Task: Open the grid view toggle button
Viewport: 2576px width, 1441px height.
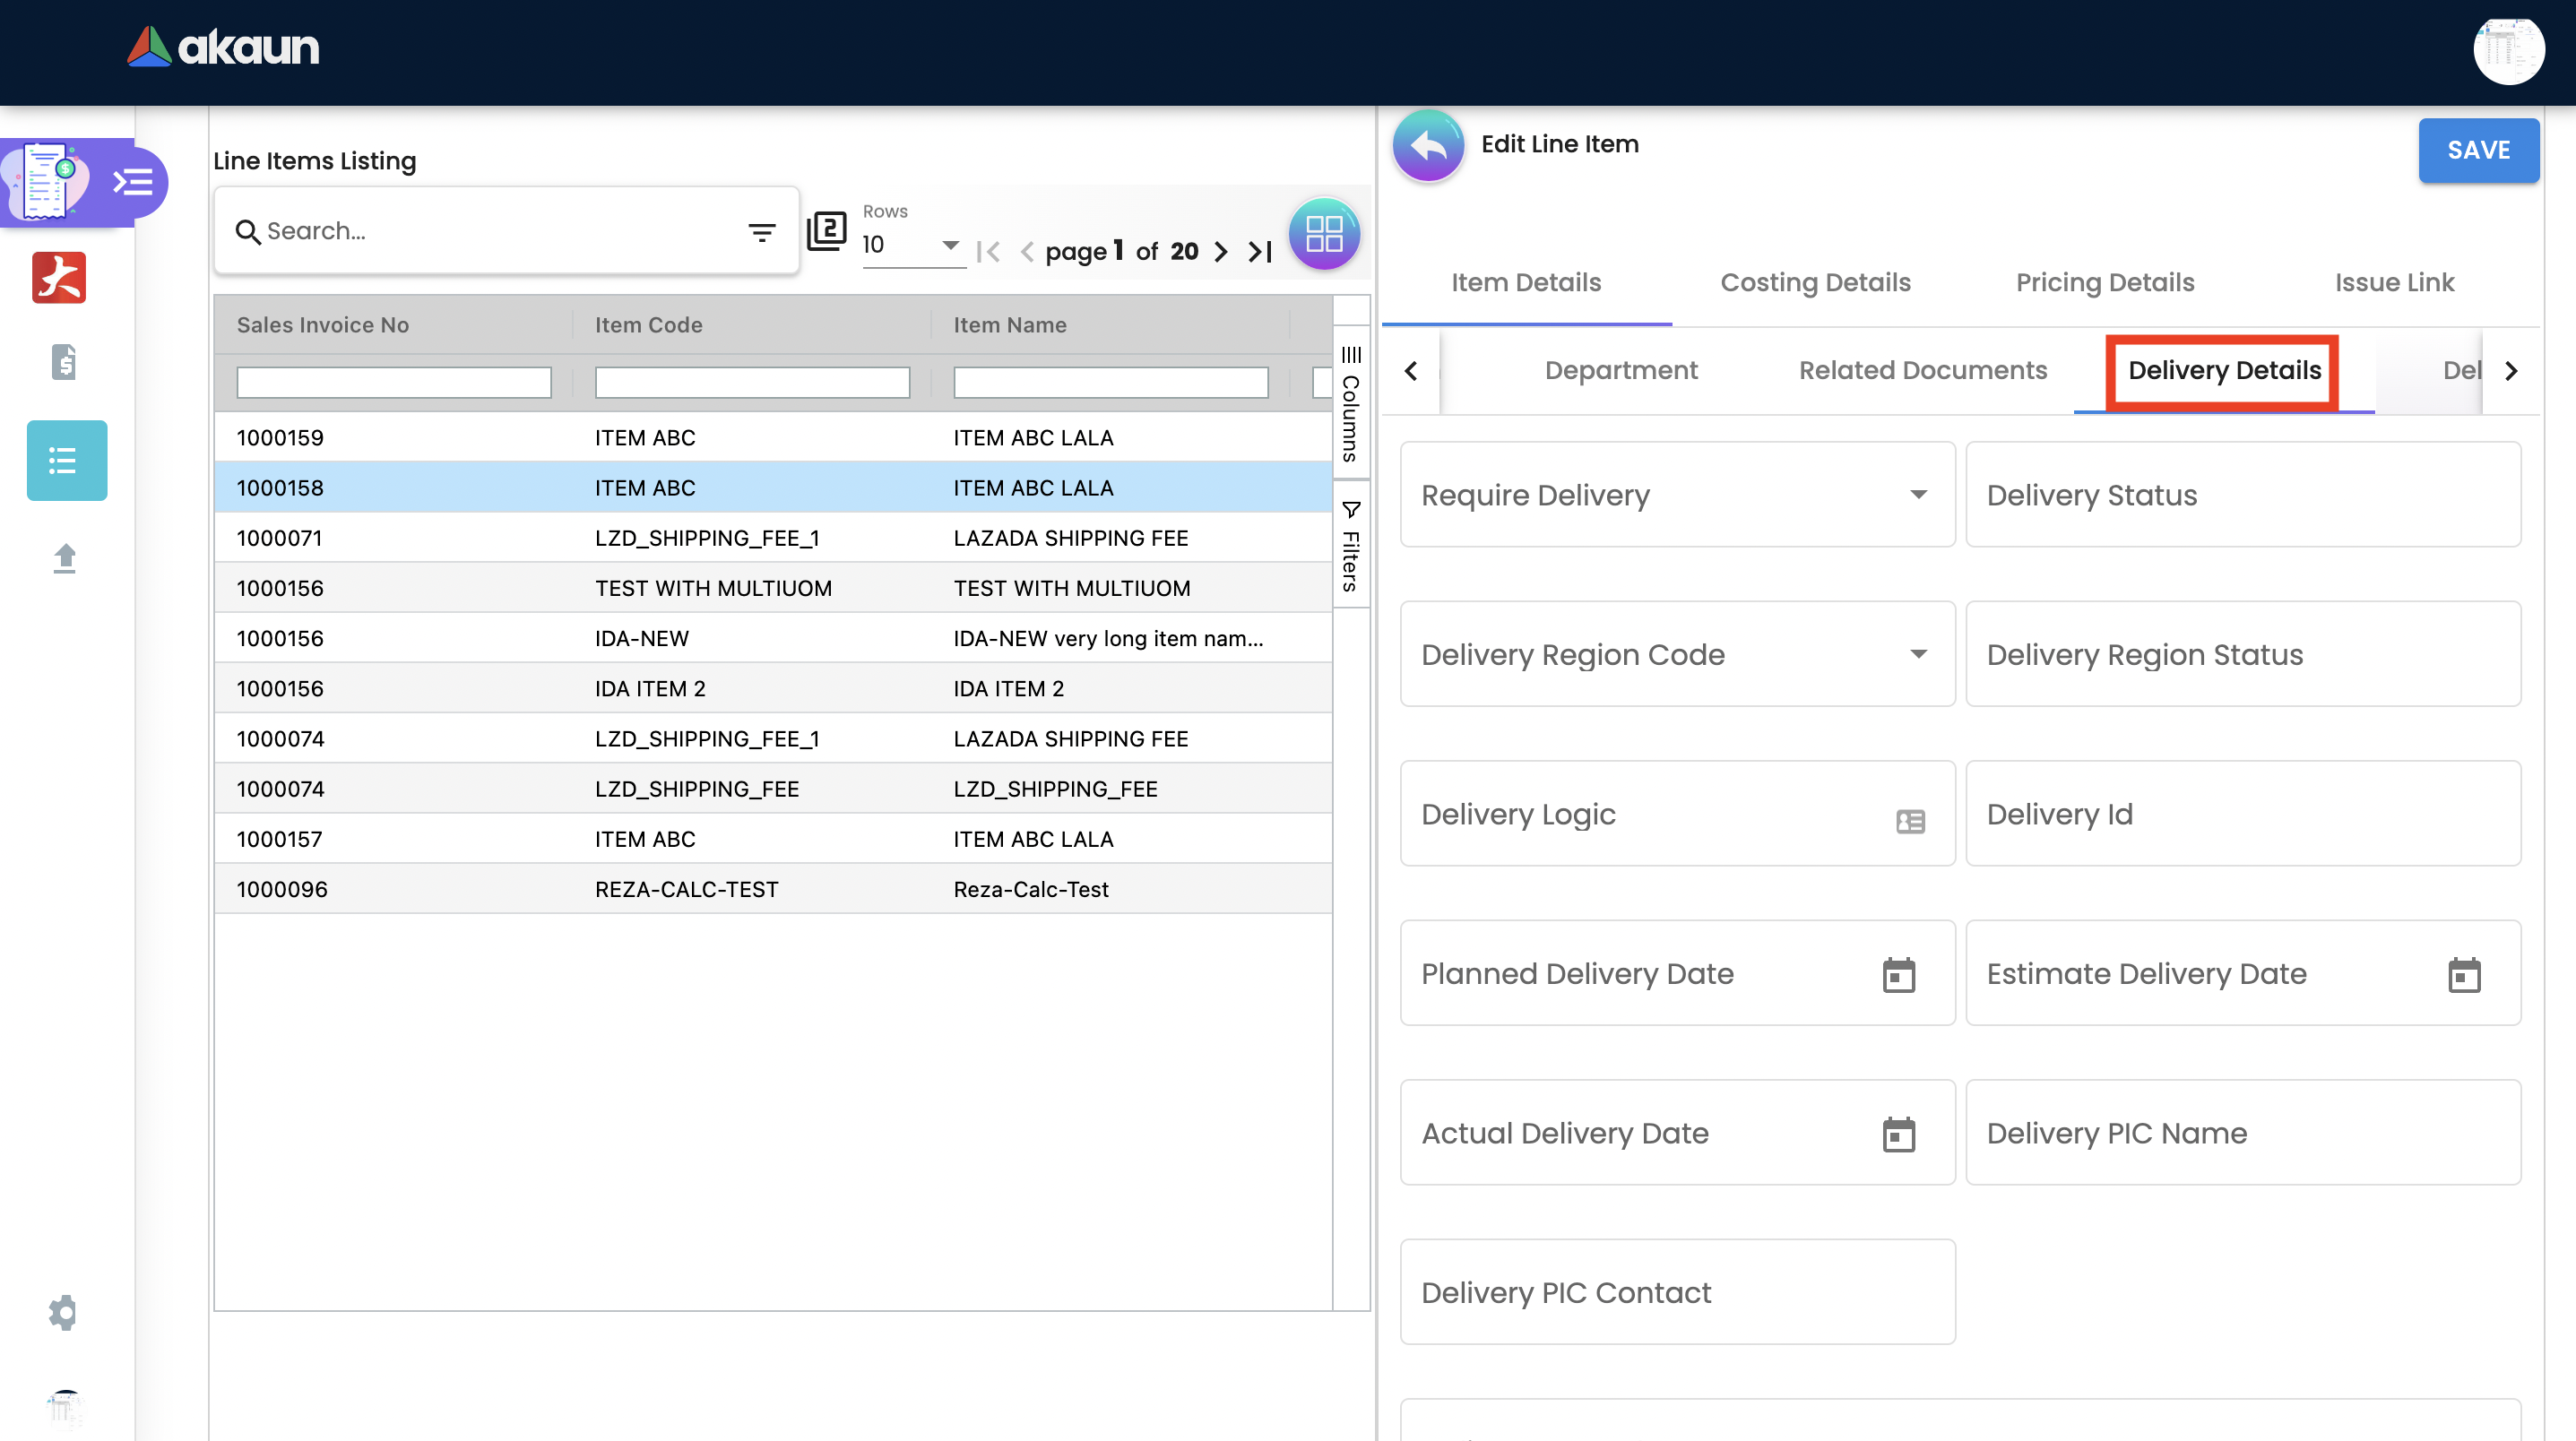Action: coord(1323,234)
